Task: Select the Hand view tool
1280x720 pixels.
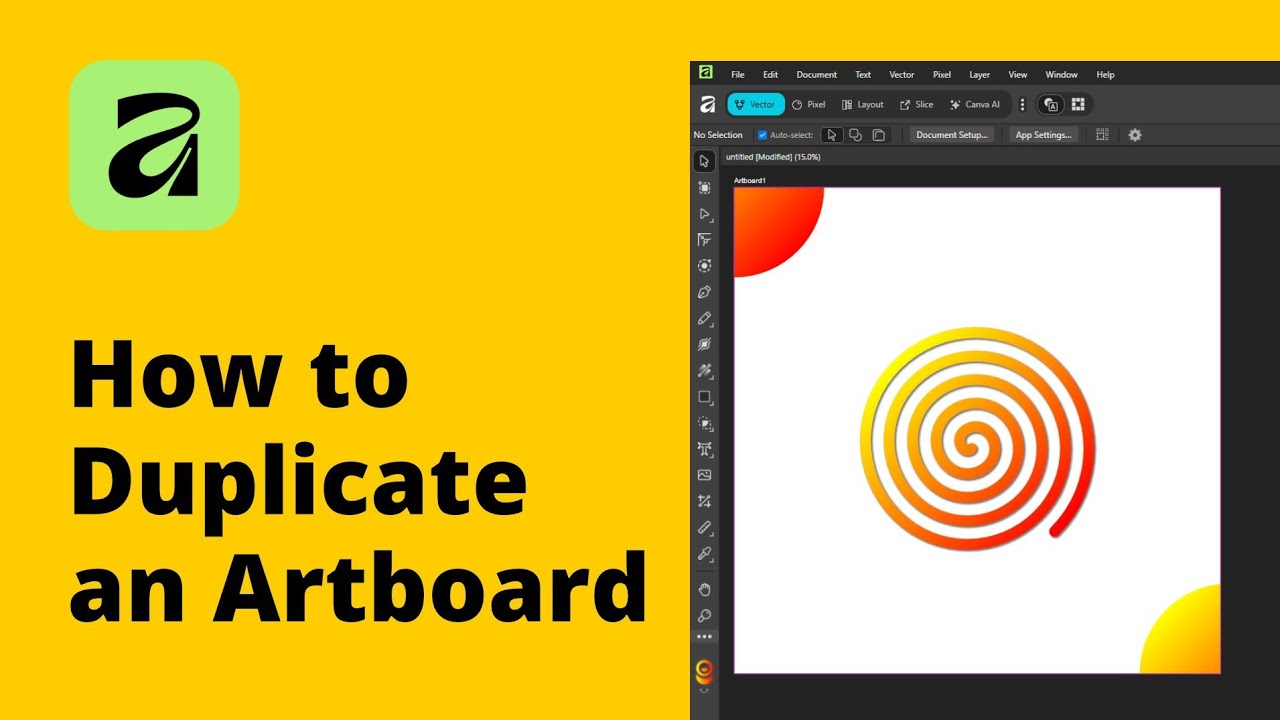Action: point(704,589)
